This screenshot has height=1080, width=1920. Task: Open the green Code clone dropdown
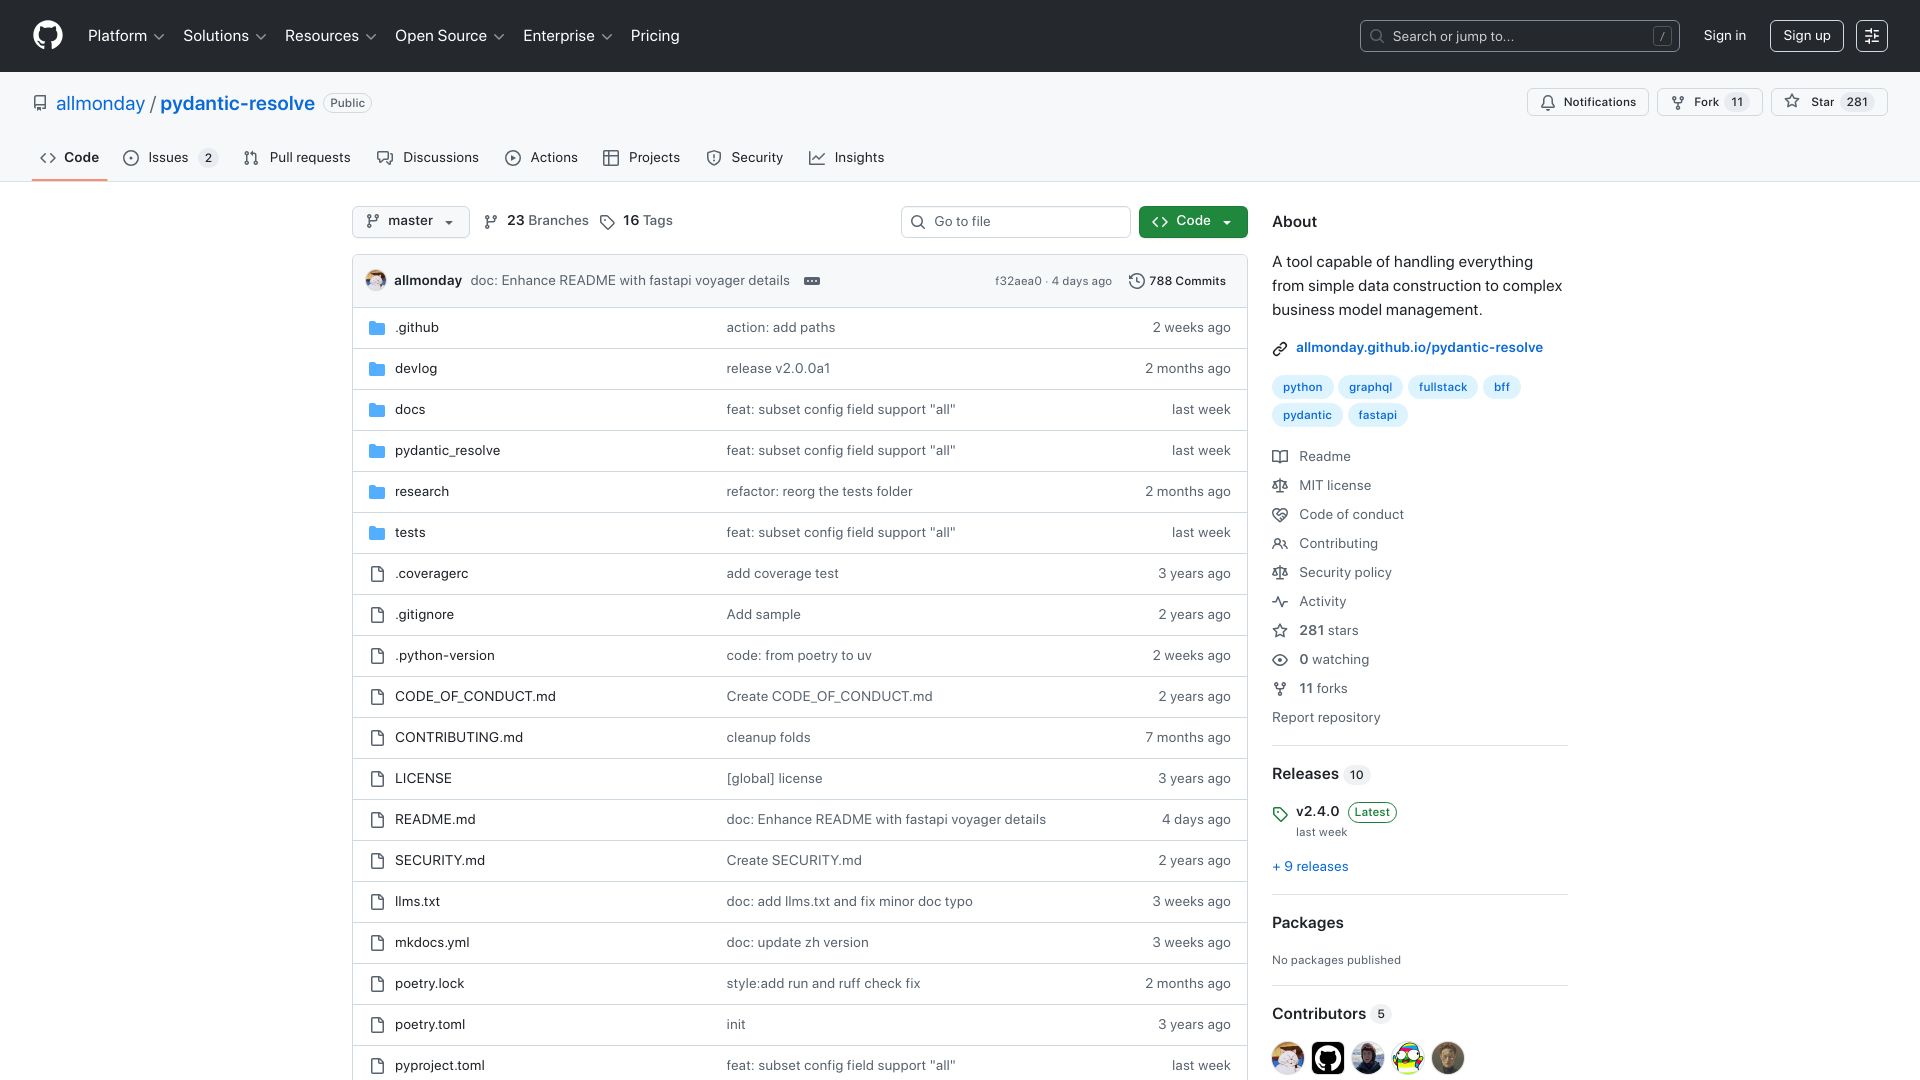tap(1193, 222)
